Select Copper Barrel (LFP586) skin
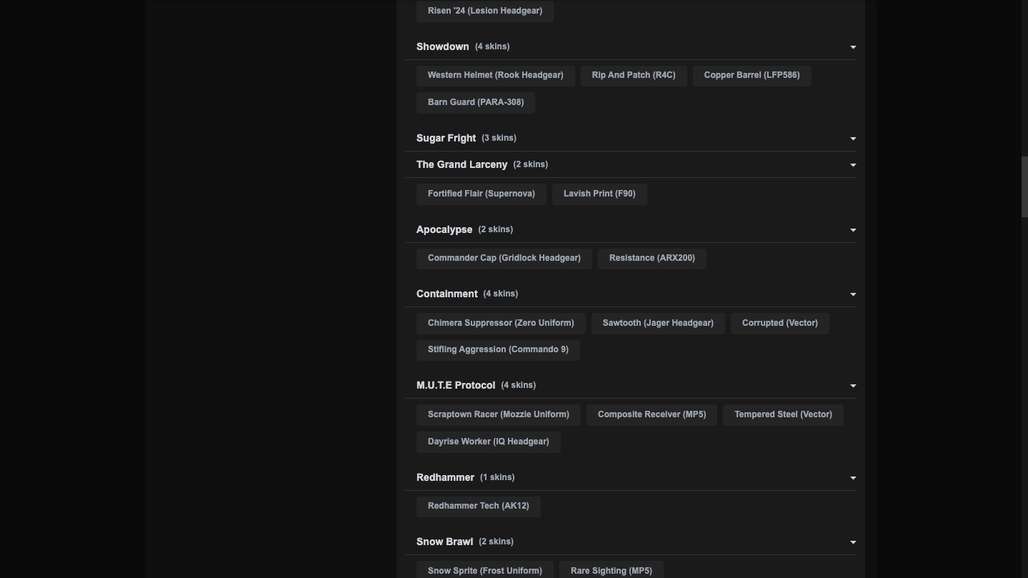 [x=751, y=75]
